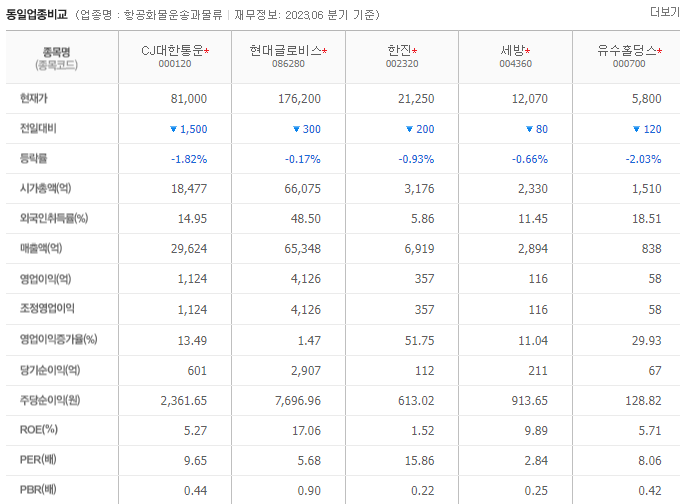This screenshot has width=680, height=504.
Task: Open the 더보기 link
Action: 665,12
